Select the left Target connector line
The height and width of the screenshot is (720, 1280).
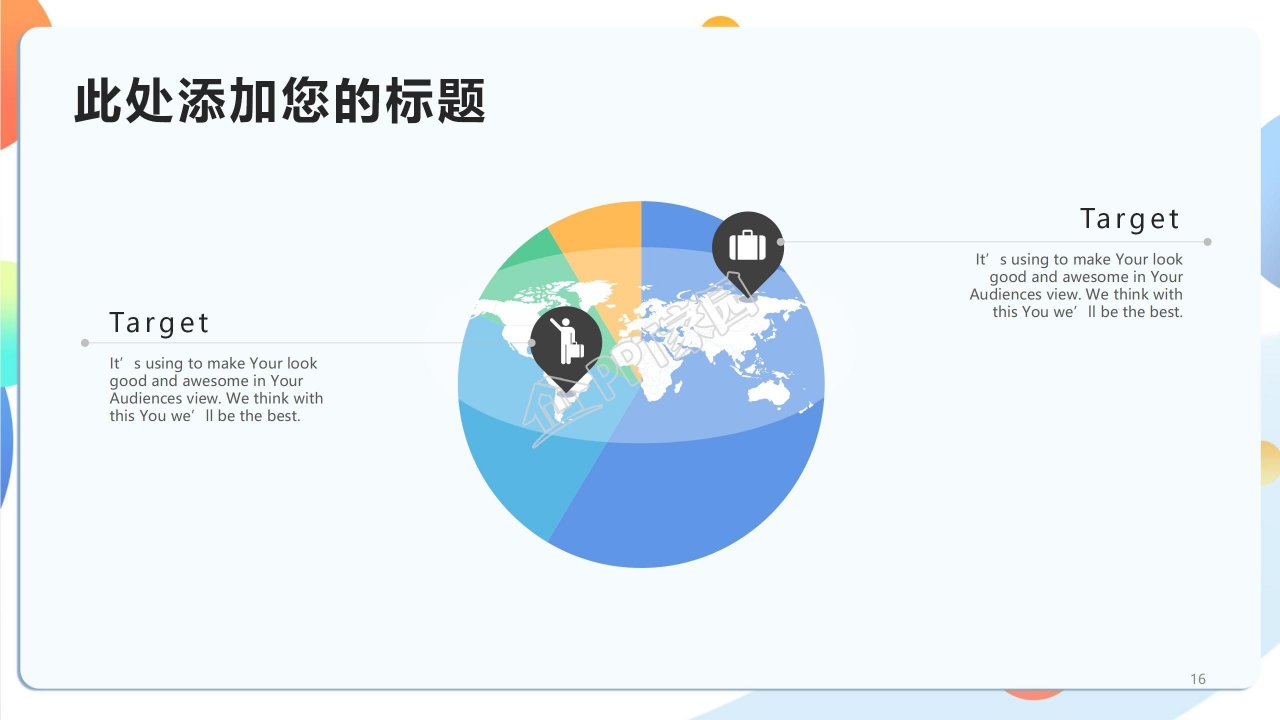coord(300,342)
